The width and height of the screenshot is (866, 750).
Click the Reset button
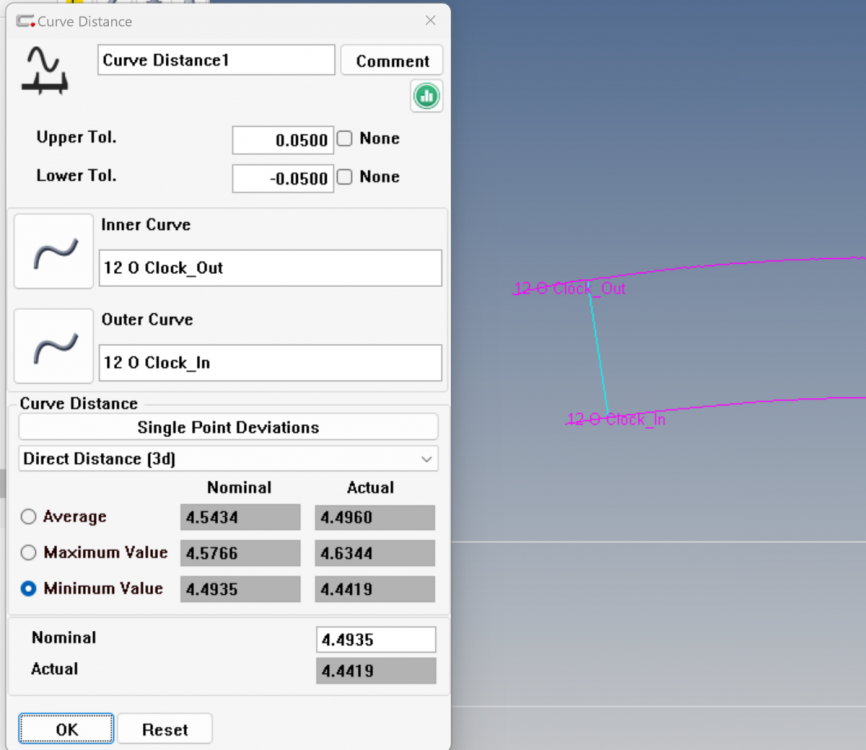coord(165,729)
